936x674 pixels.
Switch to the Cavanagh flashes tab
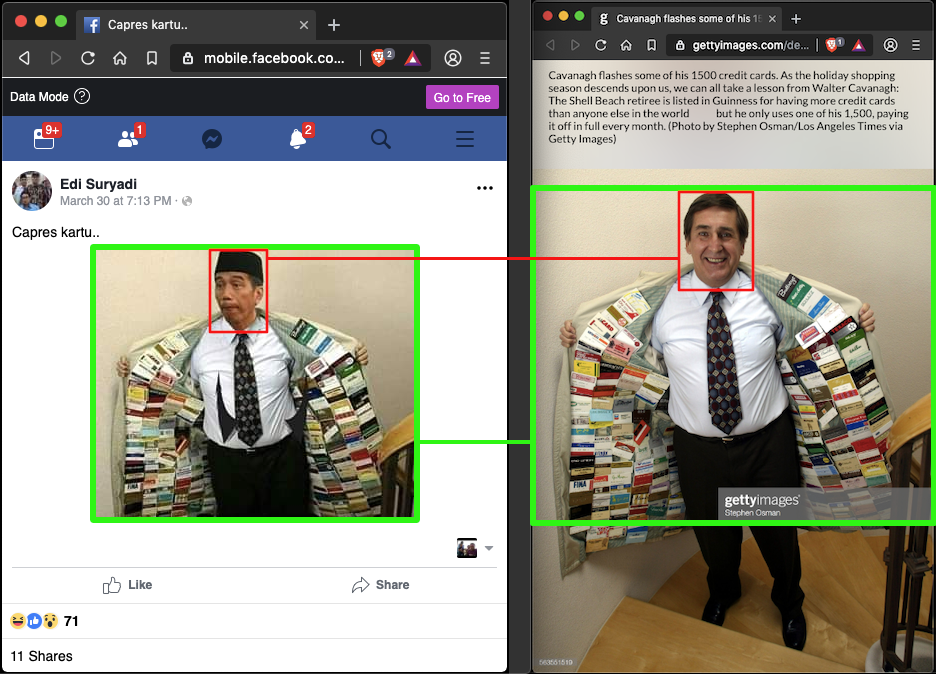coord(680,18)
